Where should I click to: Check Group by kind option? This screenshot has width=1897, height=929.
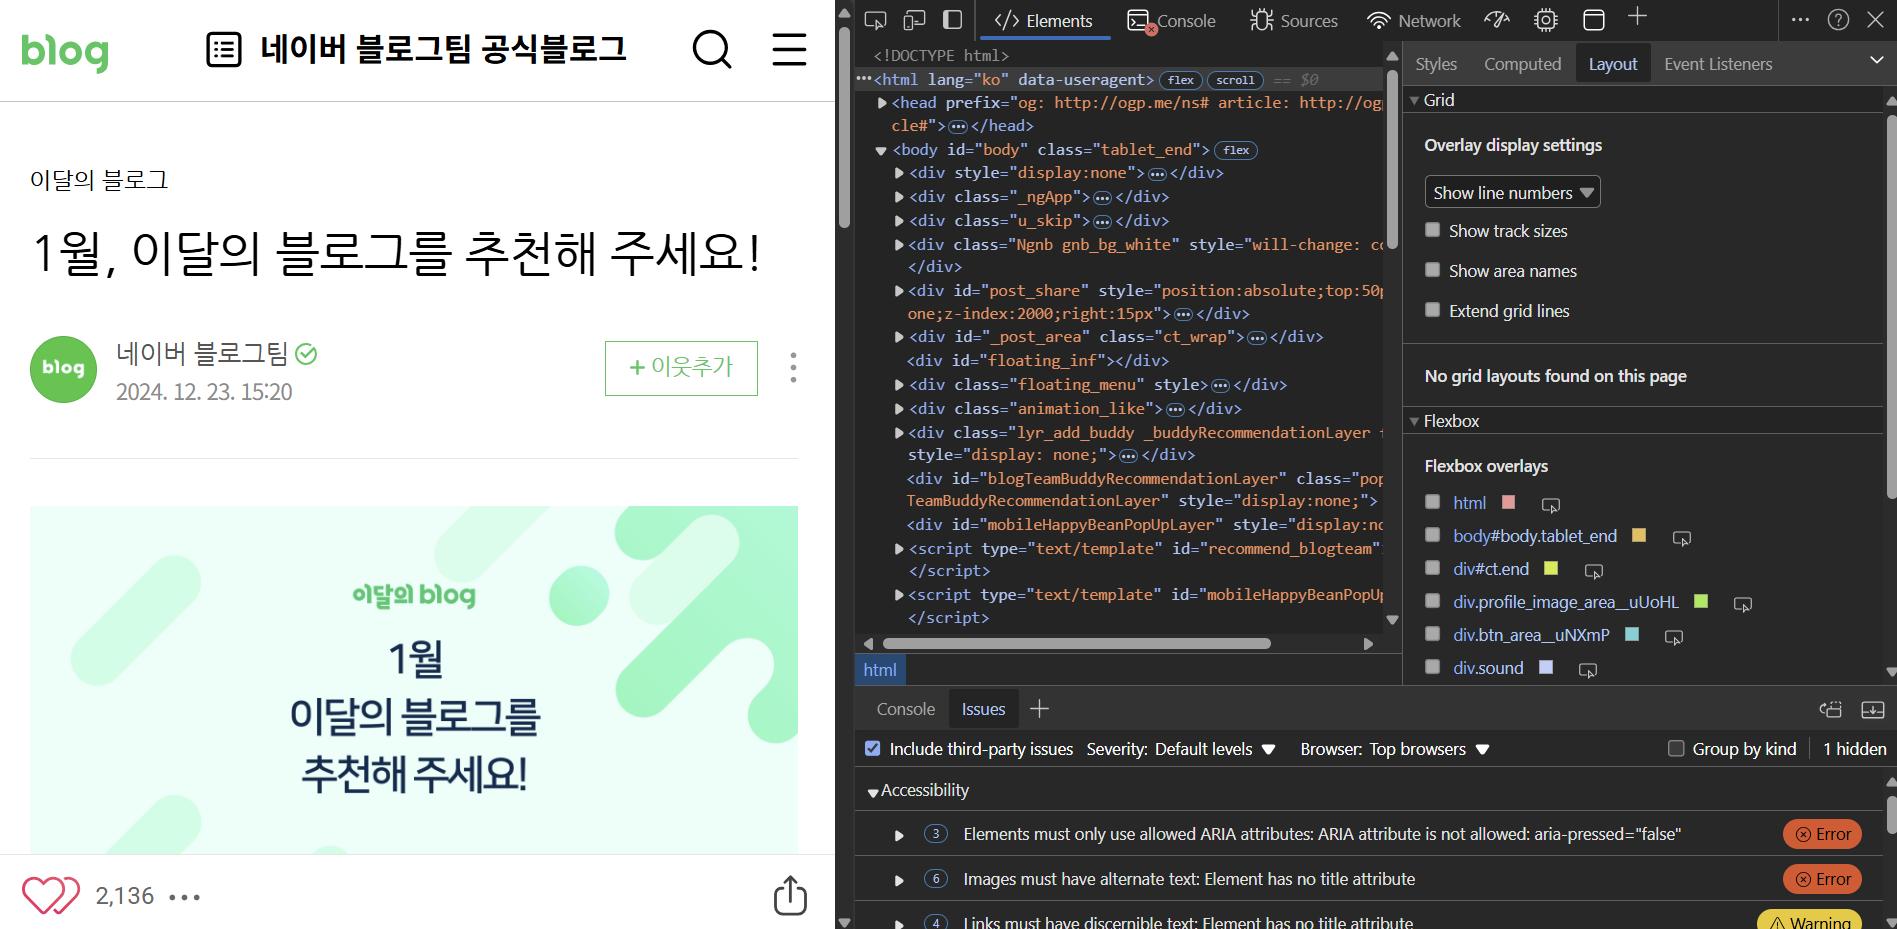tap(1676, 749)
